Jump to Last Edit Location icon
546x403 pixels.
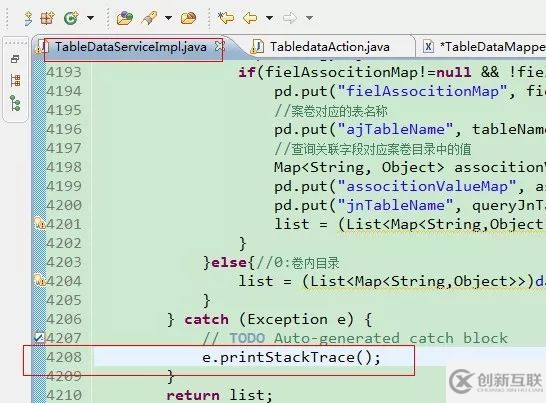[226, 17]
